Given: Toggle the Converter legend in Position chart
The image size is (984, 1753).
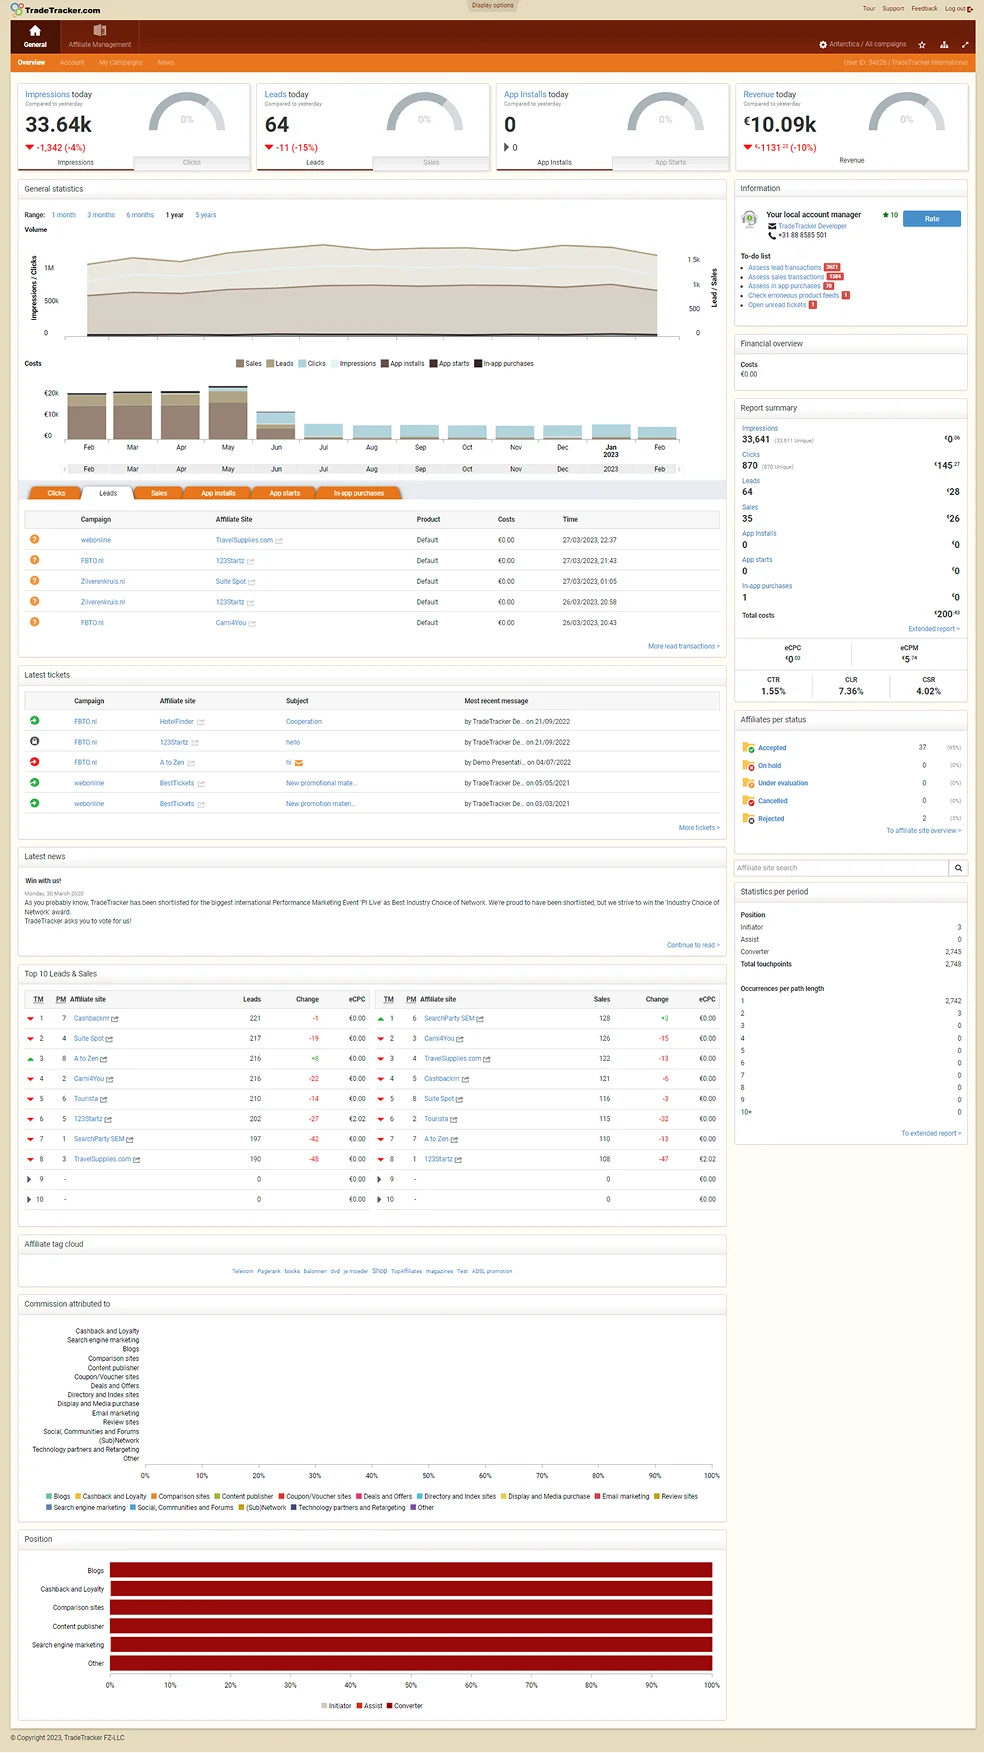Looking at the screenshot, I should click(x=404, y=1706).
